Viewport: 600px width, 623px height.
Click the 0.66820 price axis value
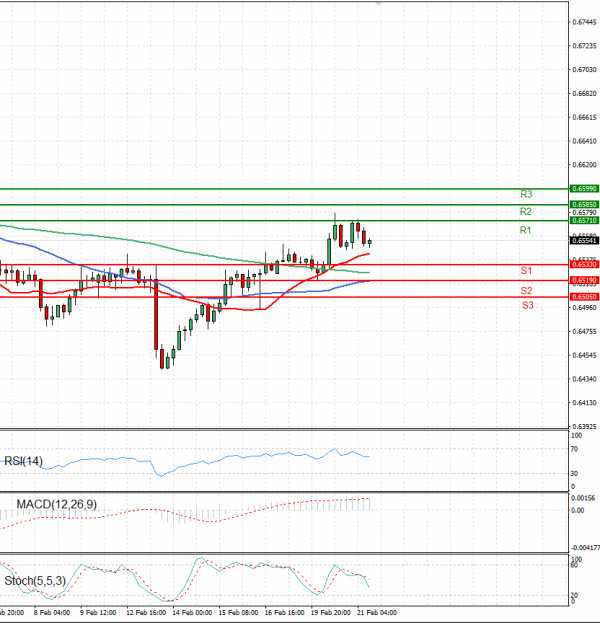click(584, 94)
